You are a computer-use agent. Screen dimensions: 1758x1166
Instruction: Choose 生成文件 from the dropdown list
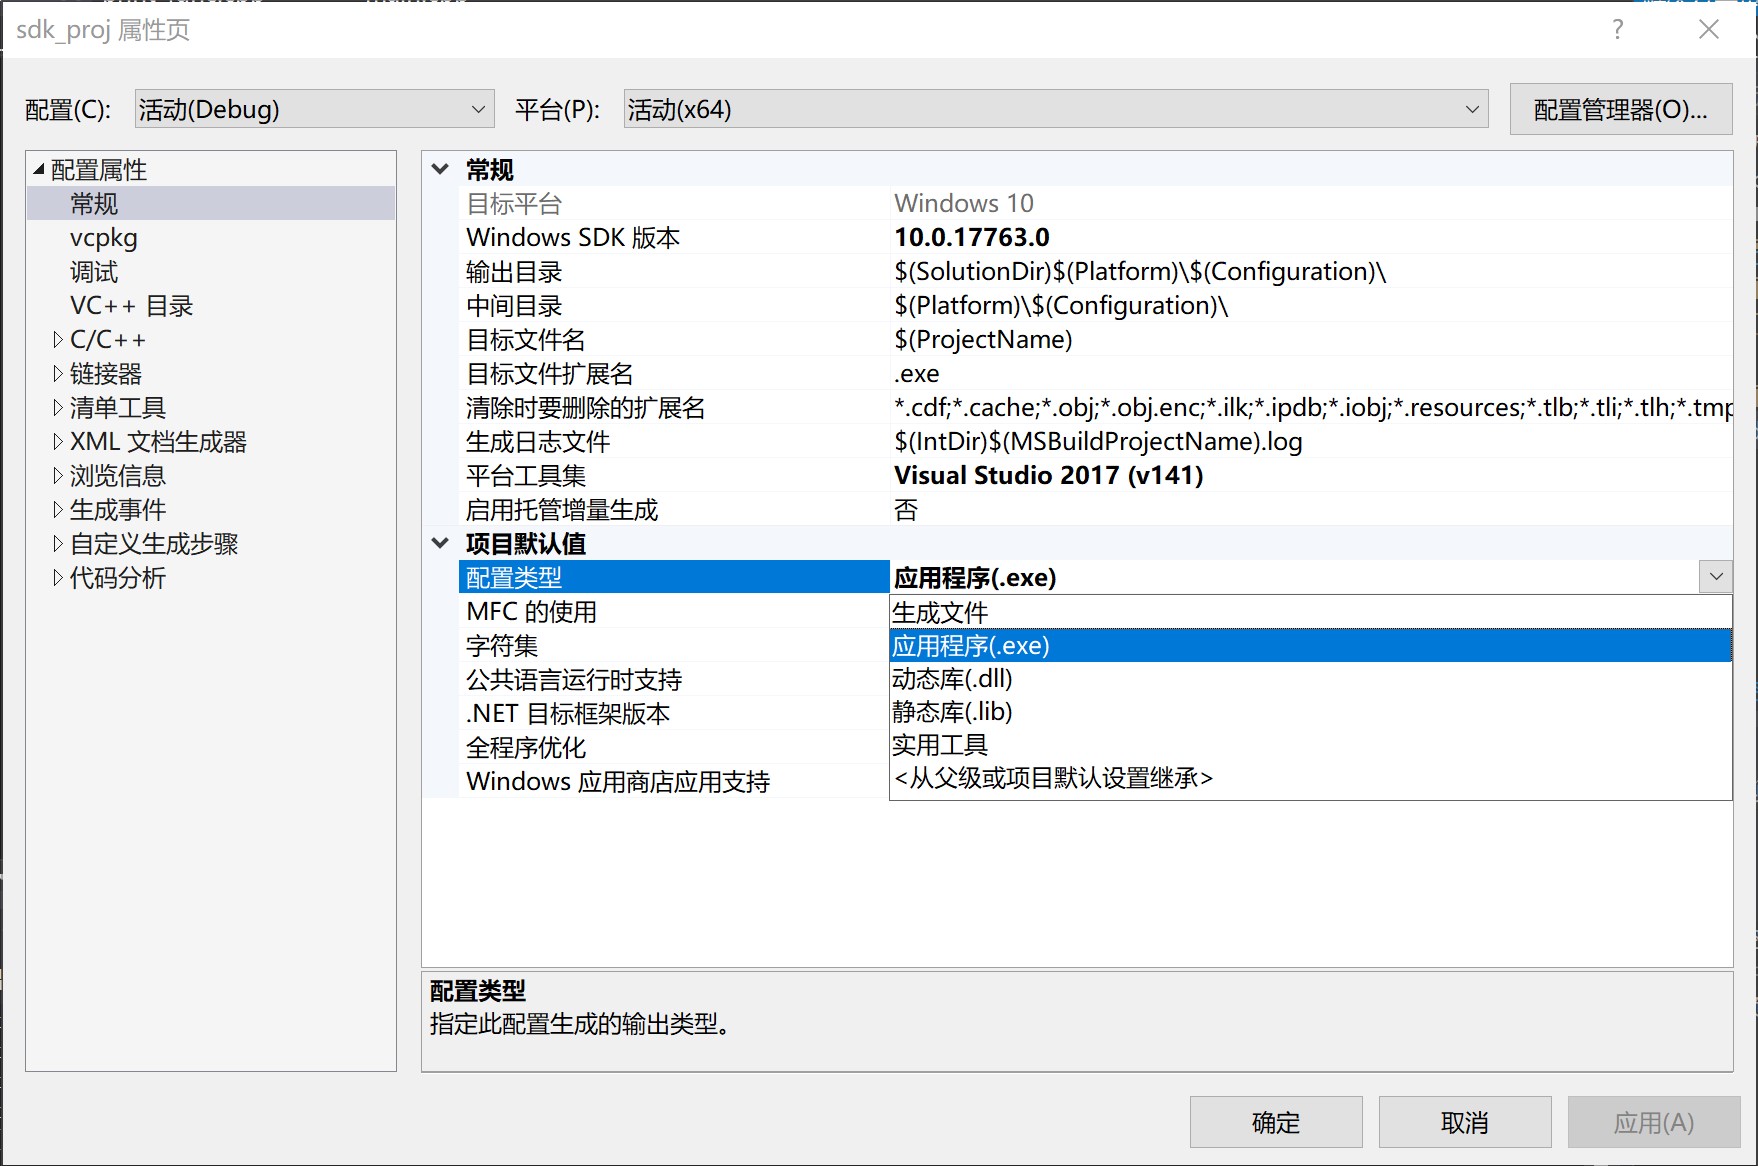point(1311,612)
